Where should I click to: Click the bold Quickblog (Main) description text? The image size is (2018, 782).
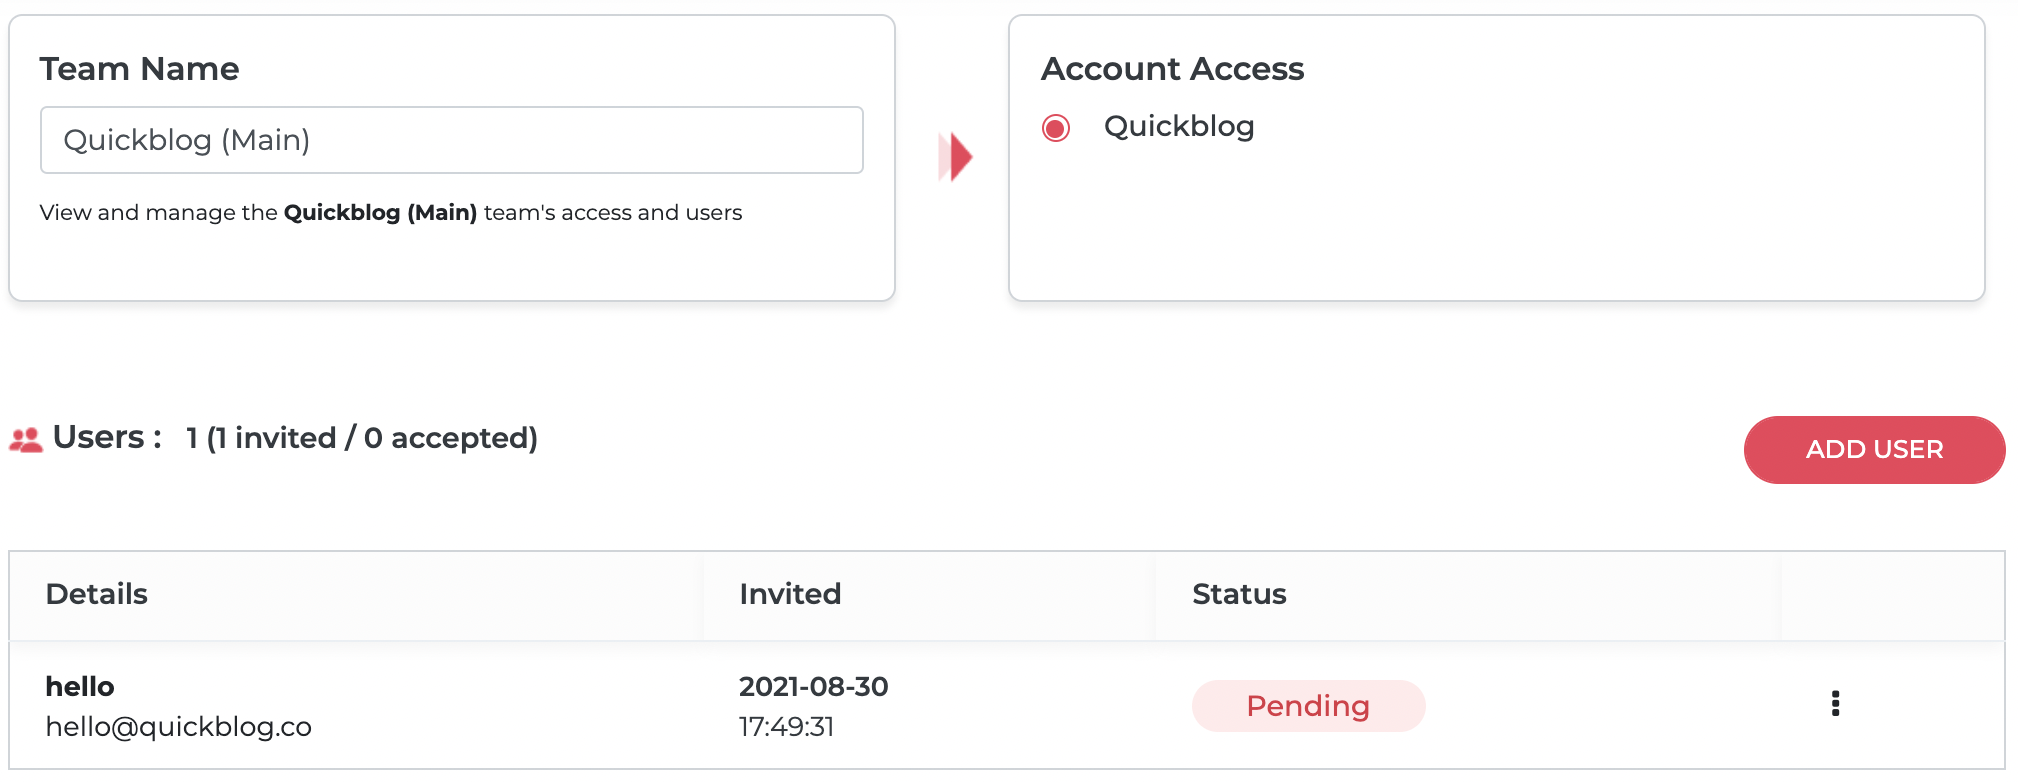pyautogui.click(x=380, y=213)
